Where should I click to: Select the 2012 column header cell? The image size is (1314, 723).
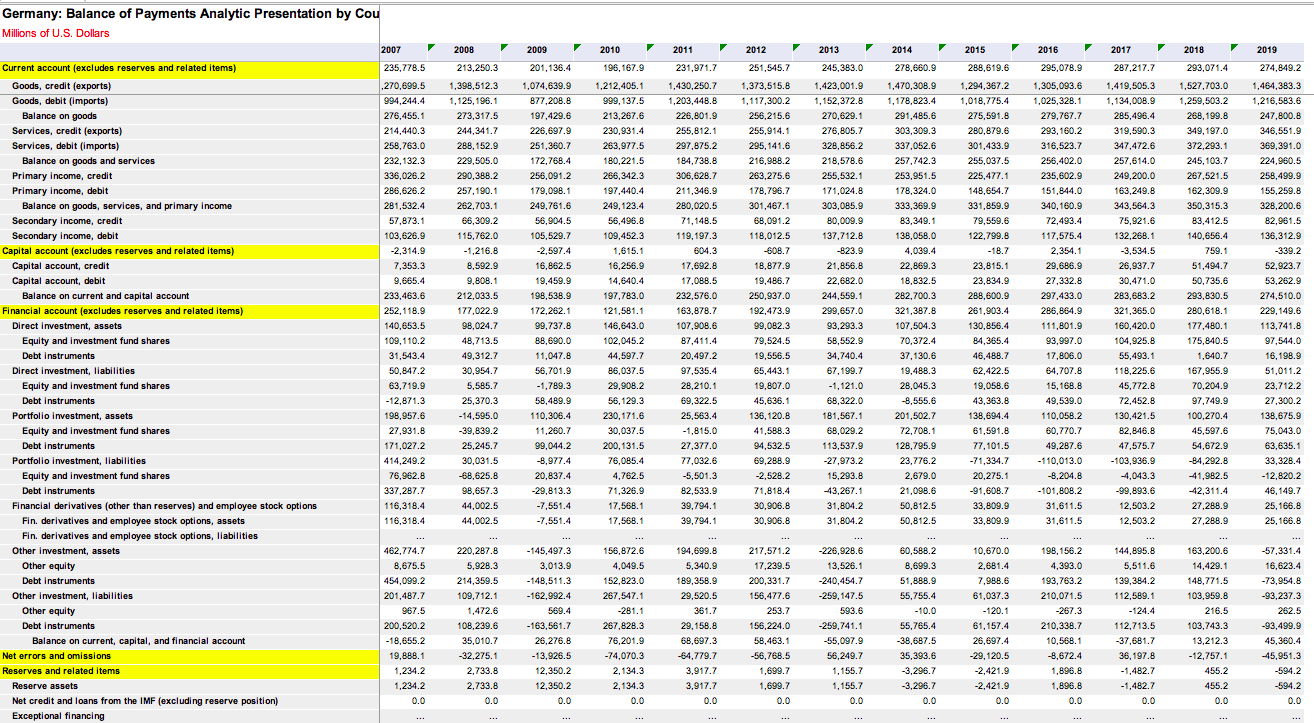click(x=755, y=50)
